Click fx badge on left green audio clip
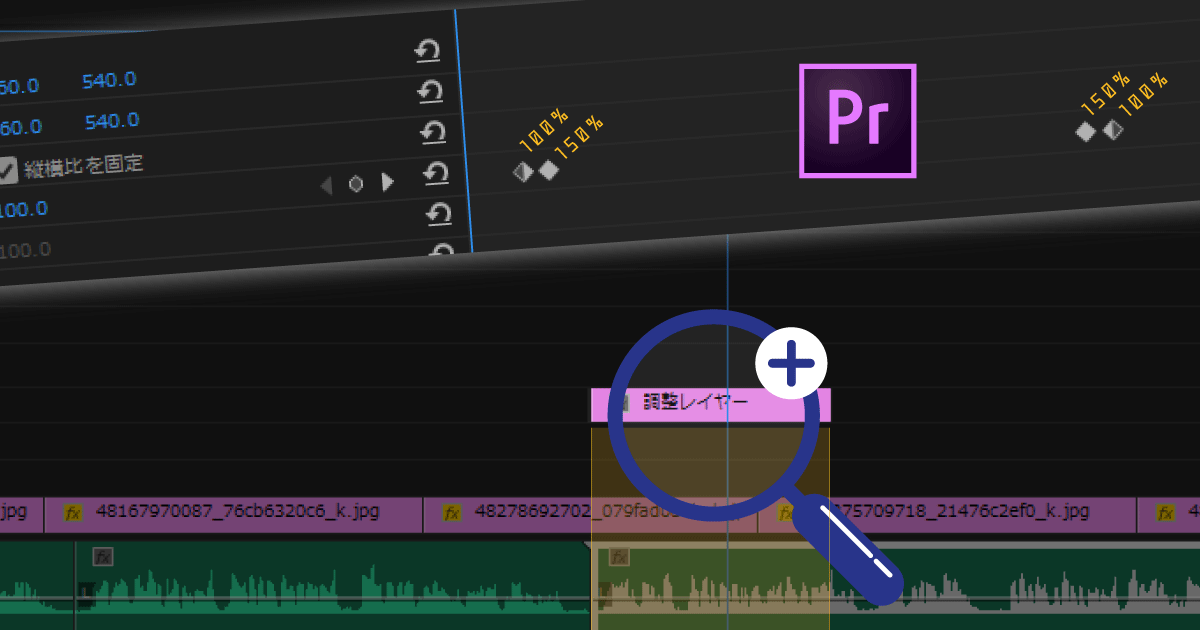This screenshot has width=1200, height=630. (x=103, y=556)
